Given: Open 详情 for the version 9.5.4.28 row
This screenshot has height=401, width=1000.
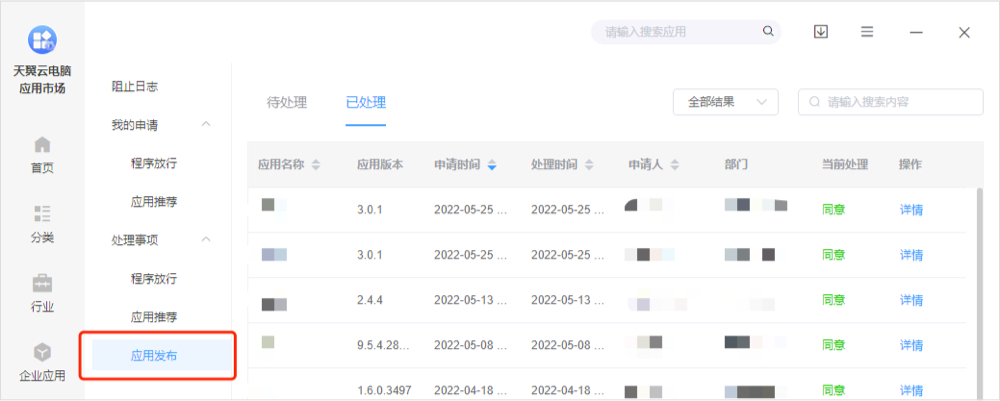Looking at the screenshot, I should coord(911,345).
